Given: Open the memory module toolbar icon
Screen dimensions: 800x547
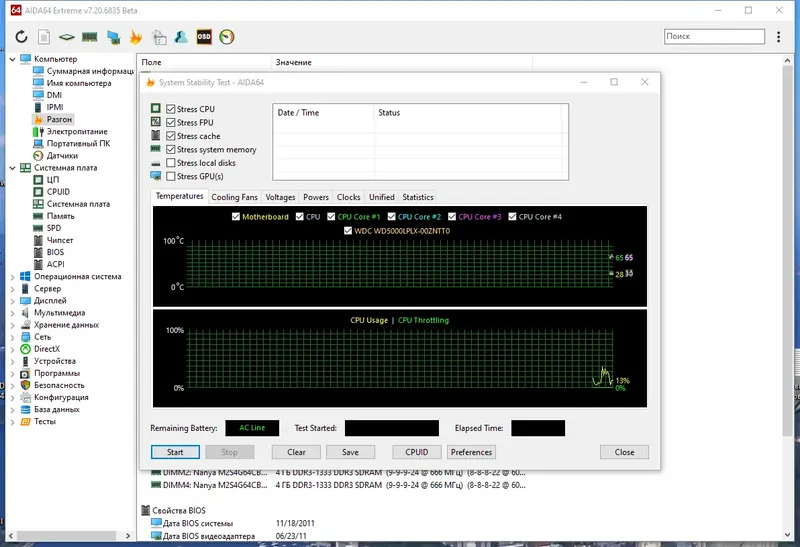Looking at the screenshot, I should click(x=89, y=37).
